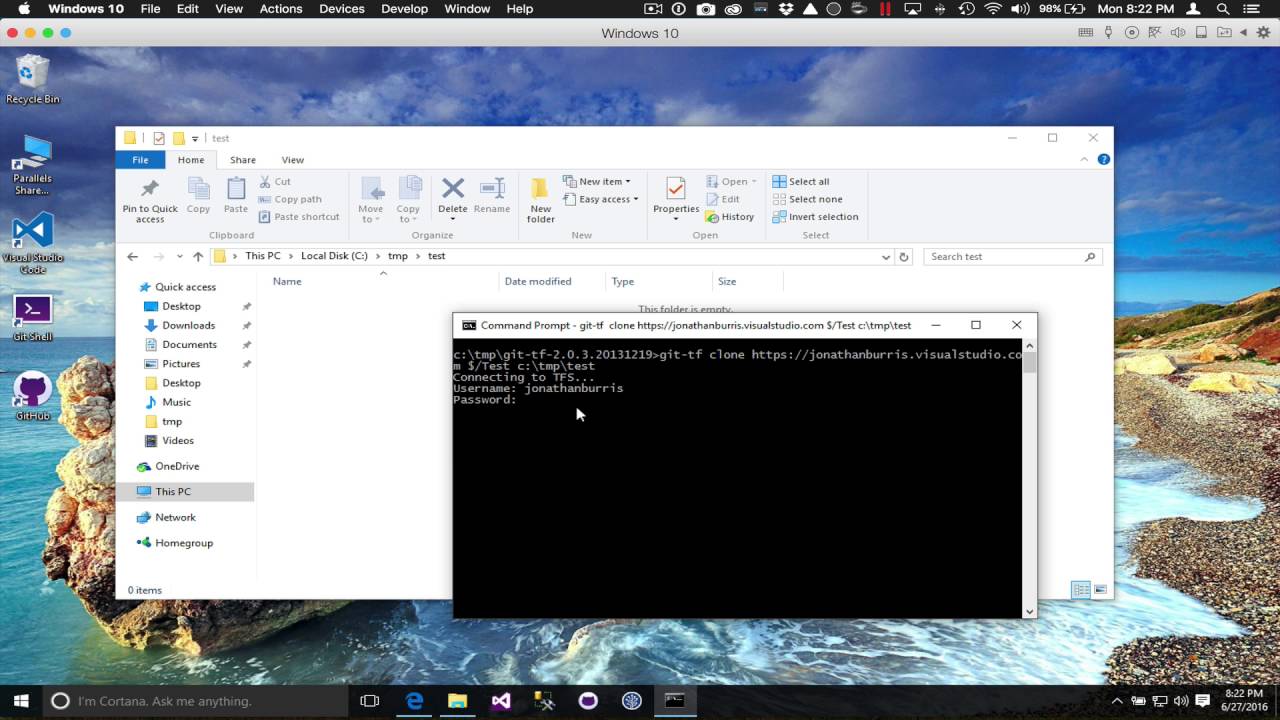Switch to the View ribbon tab

point(293,160)
